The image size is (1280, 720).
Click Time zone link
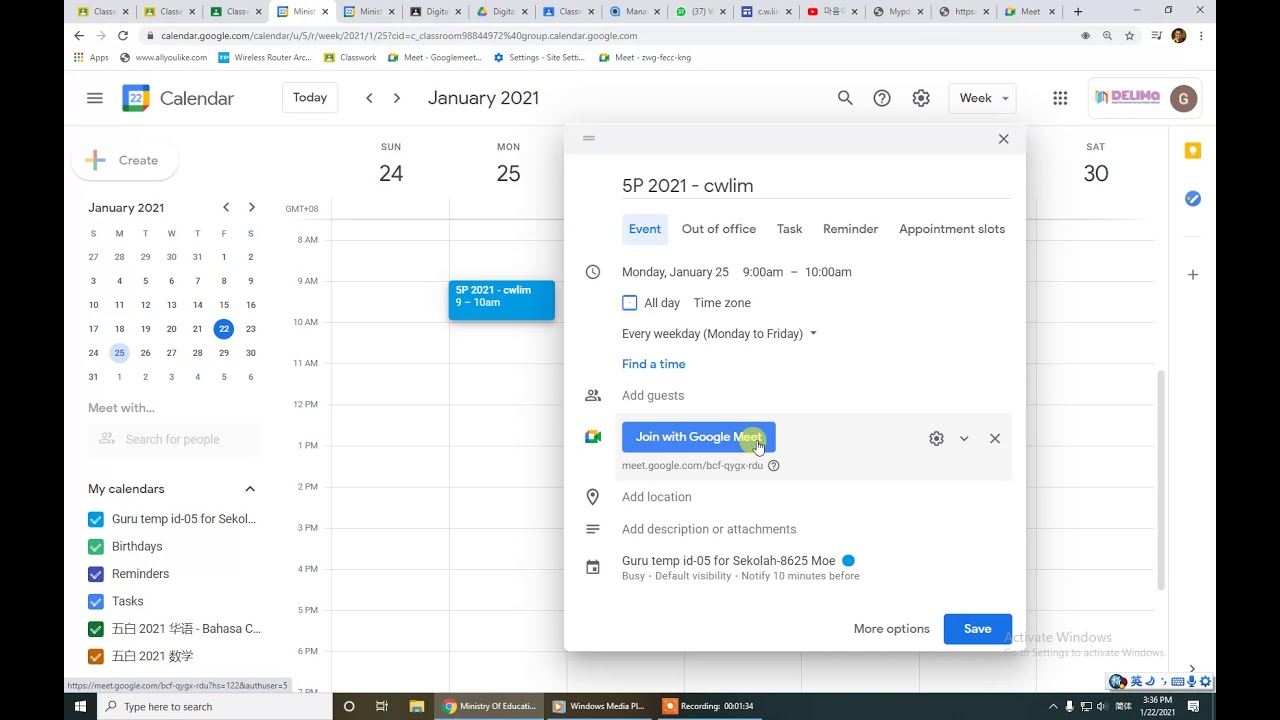click(722, 303)
